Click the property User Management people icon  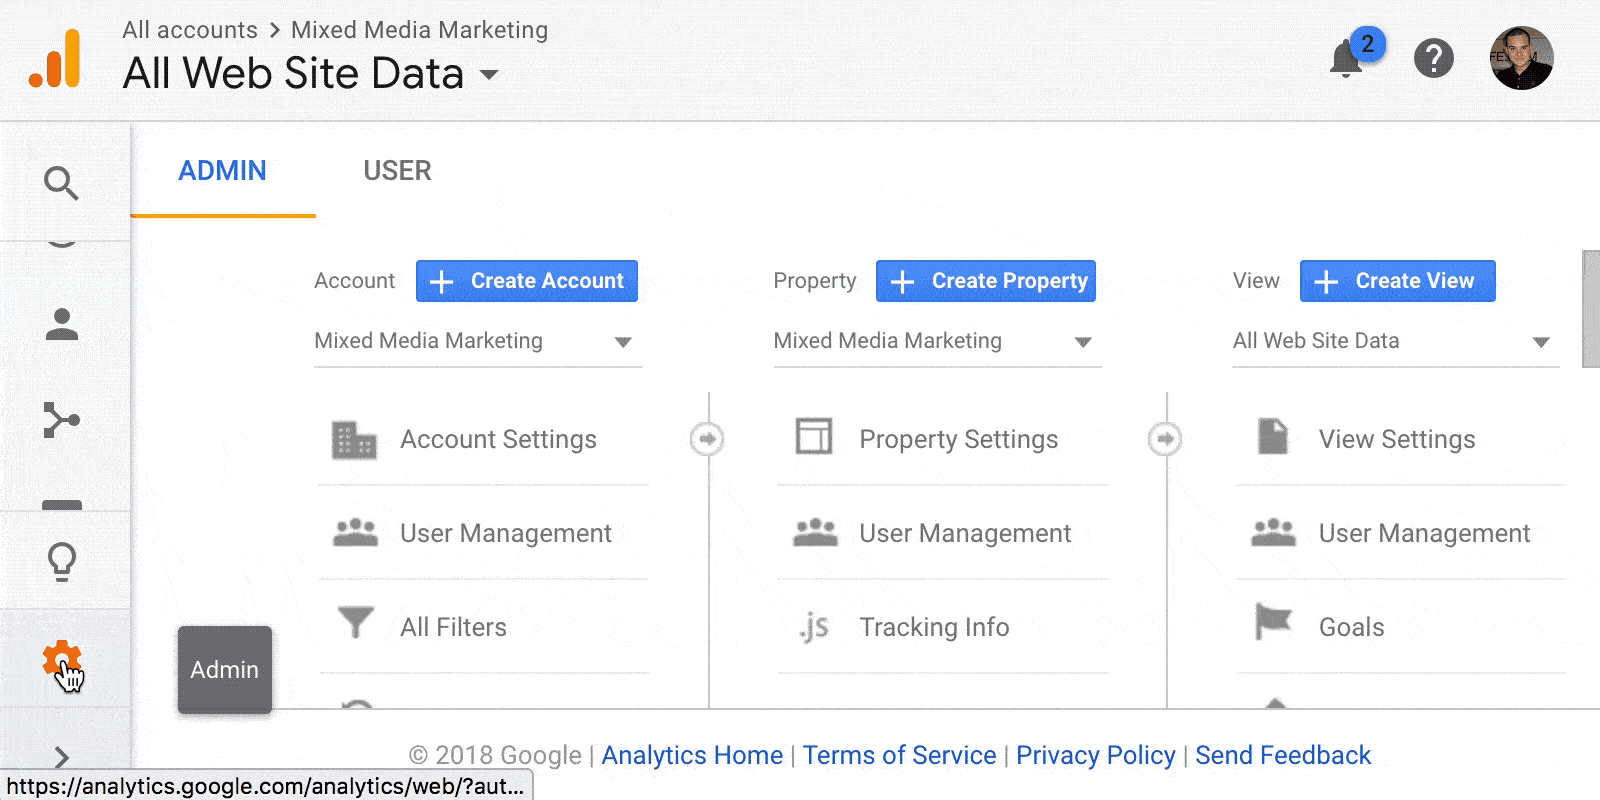click(x=815, y=533)
